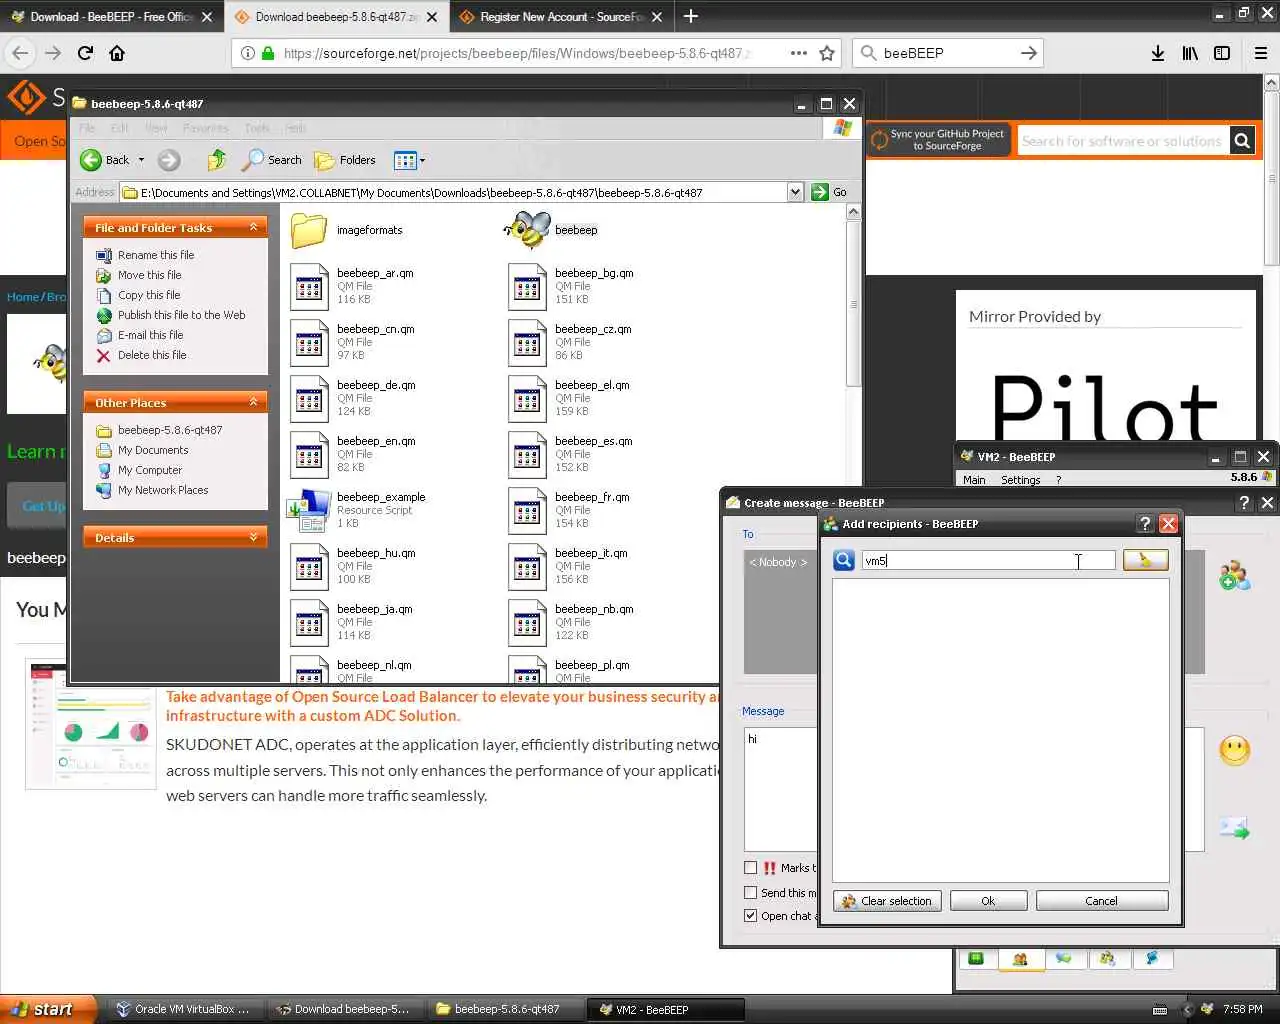Viewport: 1280px width, 1024px height.
Task: Select the beebeep_bg.qm file
Action: pos(571,286)
